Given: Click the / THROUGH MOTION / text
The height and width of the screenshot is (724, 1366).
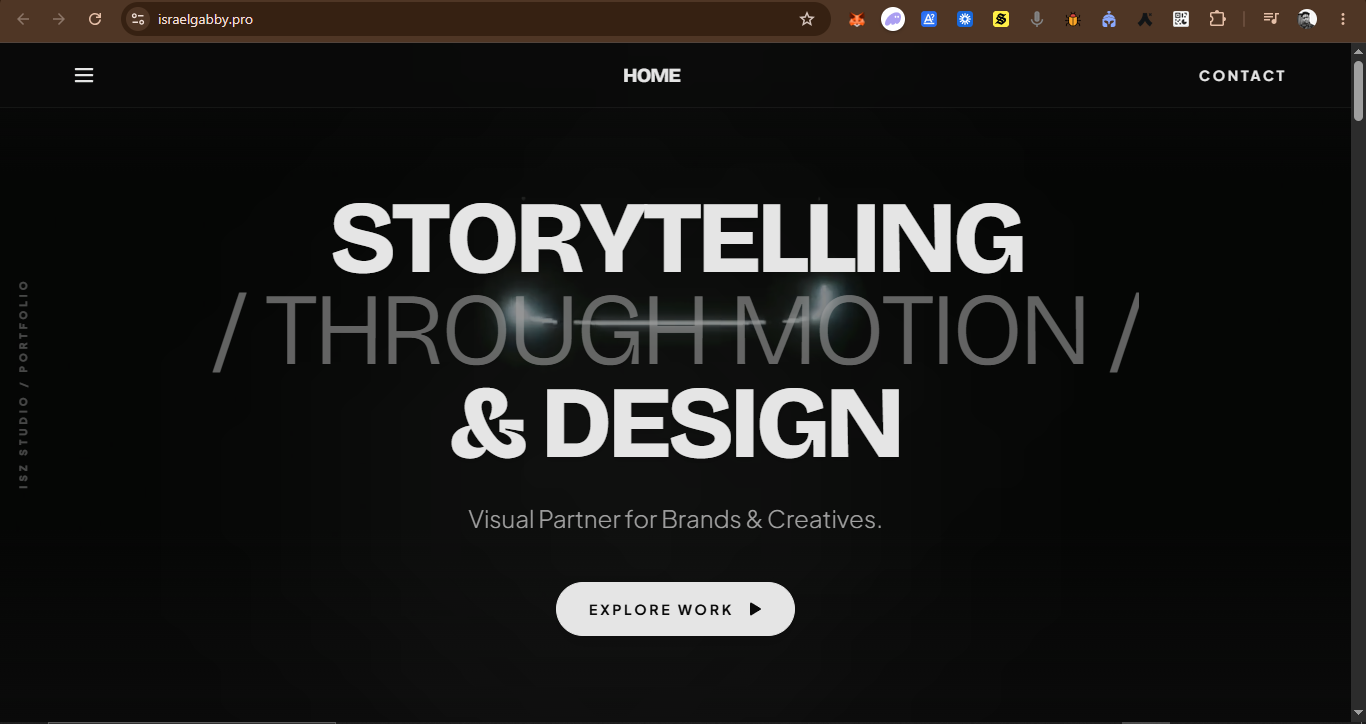Looking at the screenshot, I should [676, 331].
